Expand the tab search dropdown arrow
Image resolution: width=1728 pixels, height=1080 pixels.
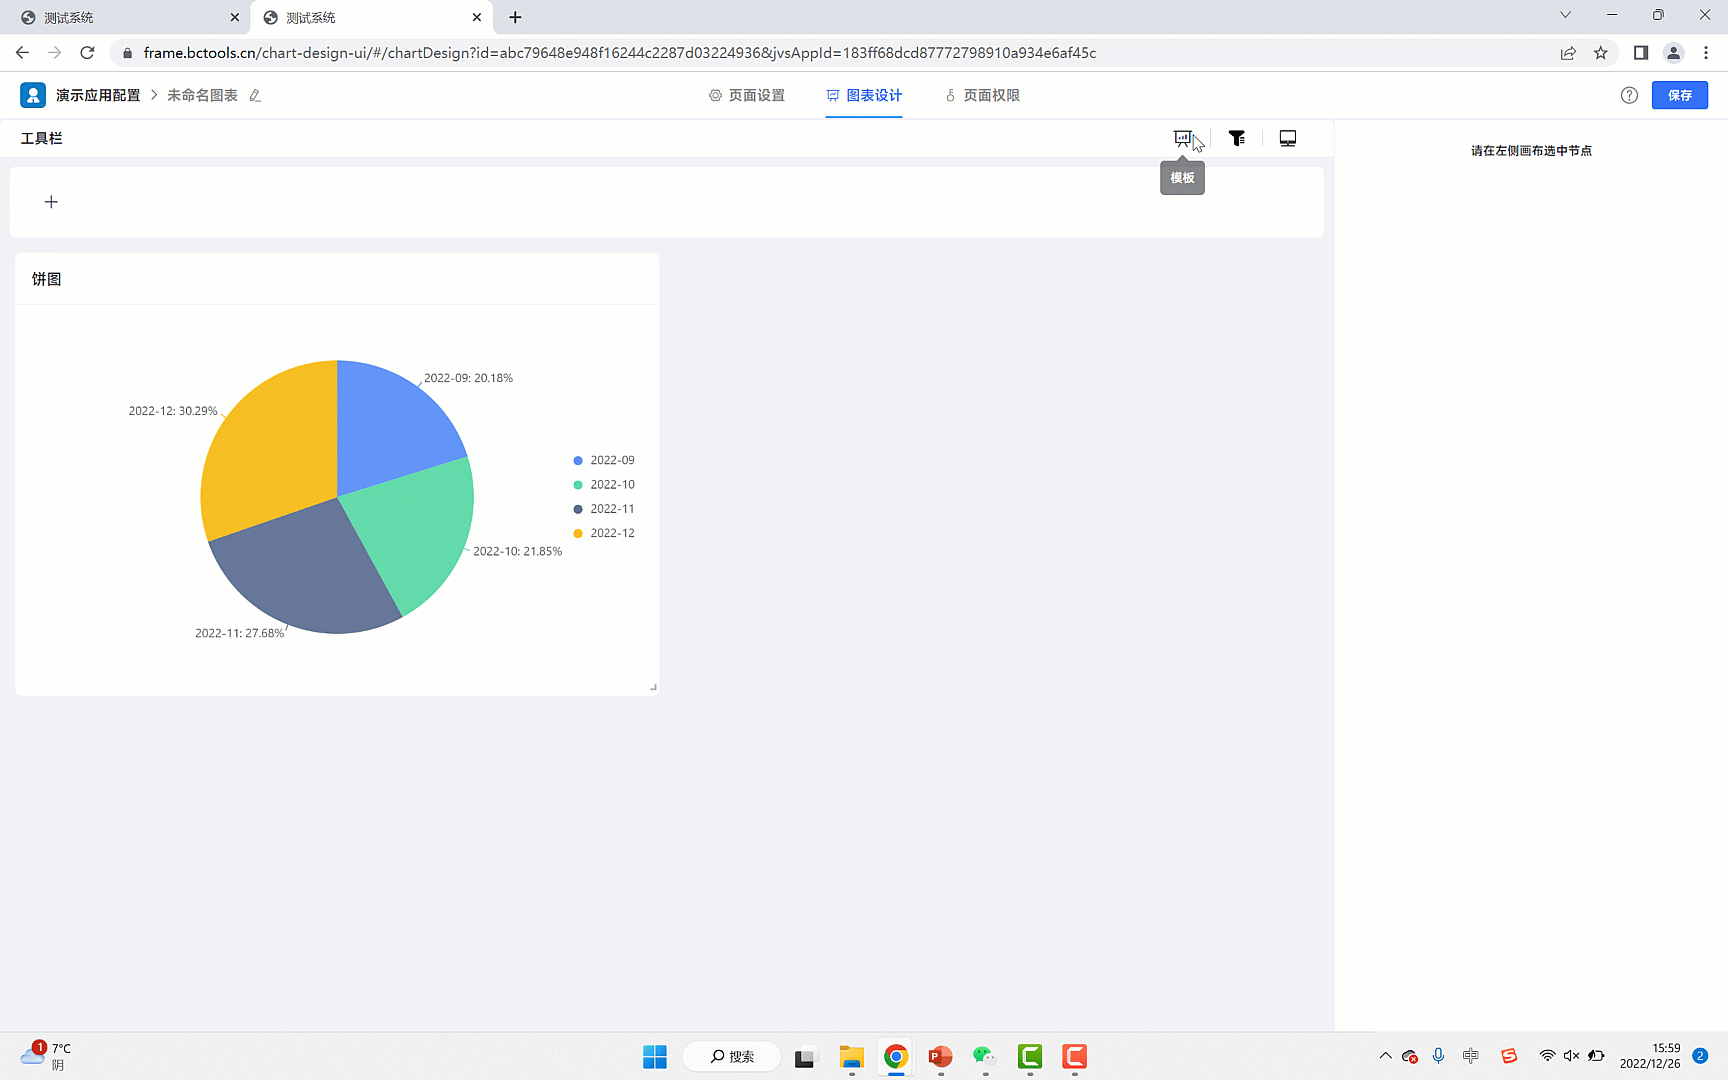(1566, 15)
